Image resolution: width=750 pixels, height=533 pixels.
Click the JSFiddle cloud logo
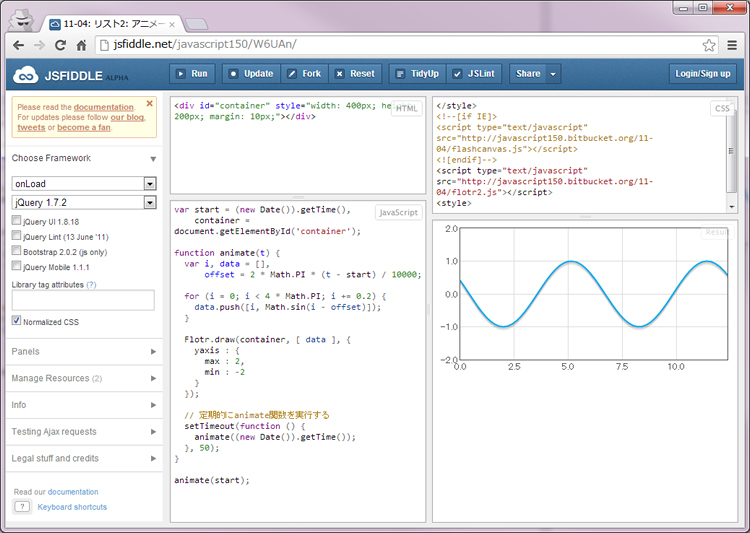click(x=26, y=75)
